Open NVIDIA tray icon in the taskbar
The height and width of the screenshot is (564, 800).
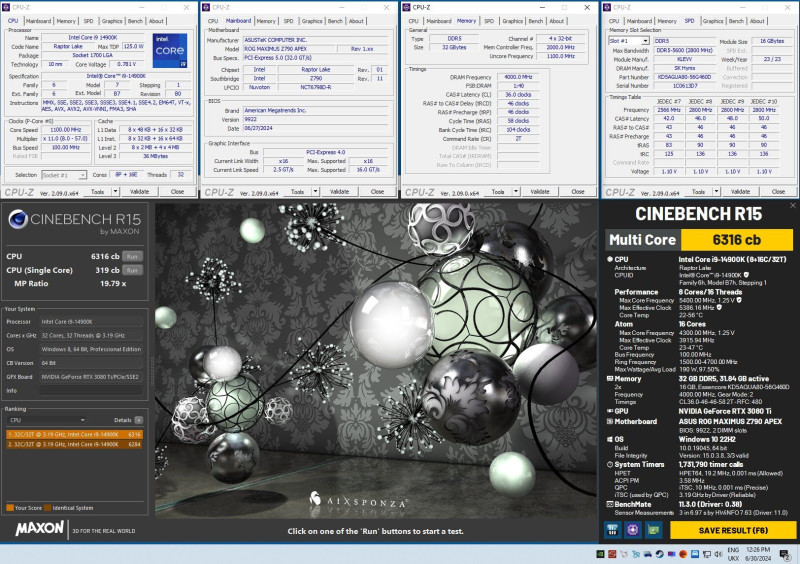601,554
